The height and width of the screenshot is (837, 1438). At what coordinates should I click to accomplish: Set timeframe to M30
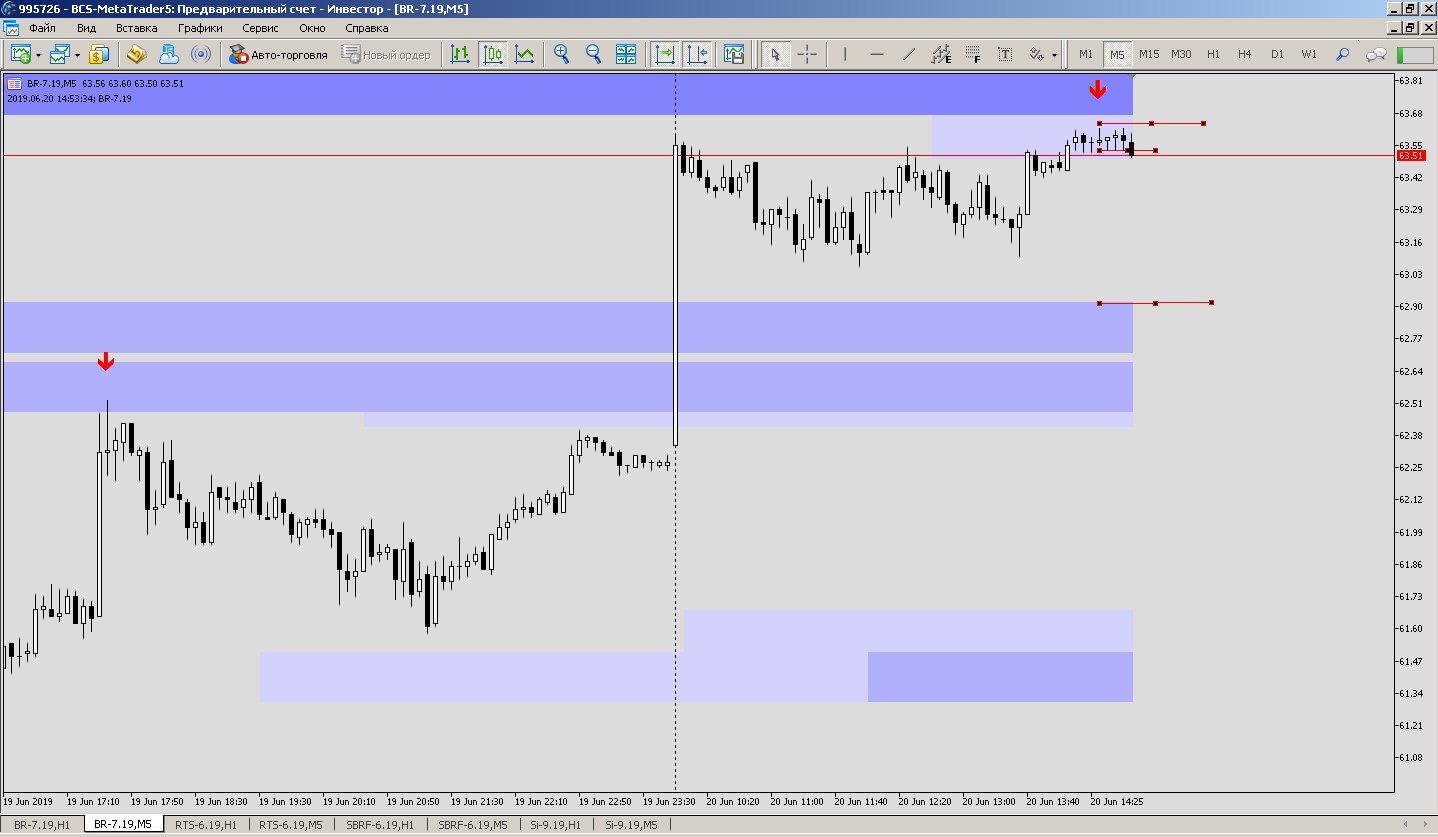pyautogui.click(x=1181, y=54)
